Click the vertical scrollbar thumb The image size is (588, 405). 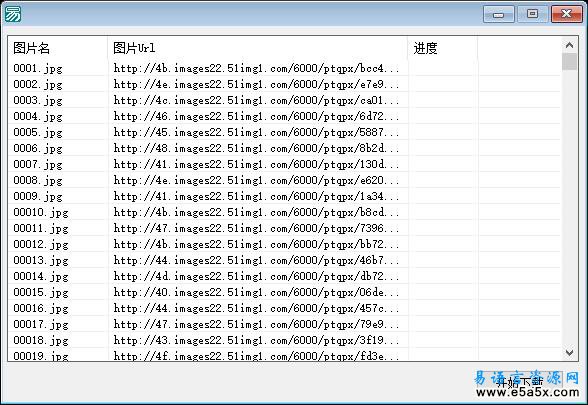coord(569,62)
